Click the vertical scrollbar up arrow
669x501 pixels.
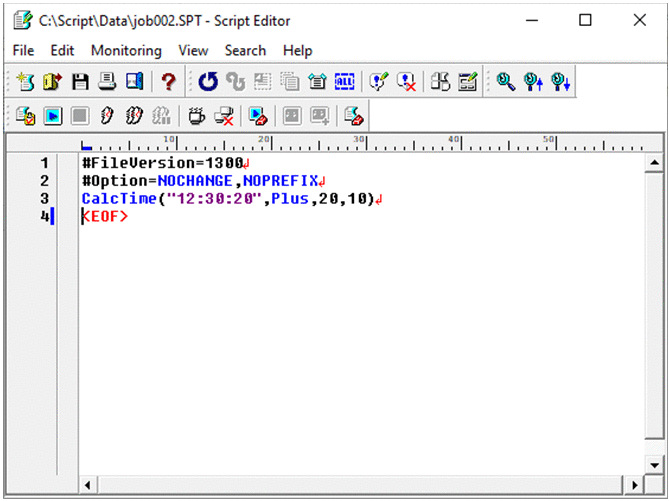click(654, 163)
